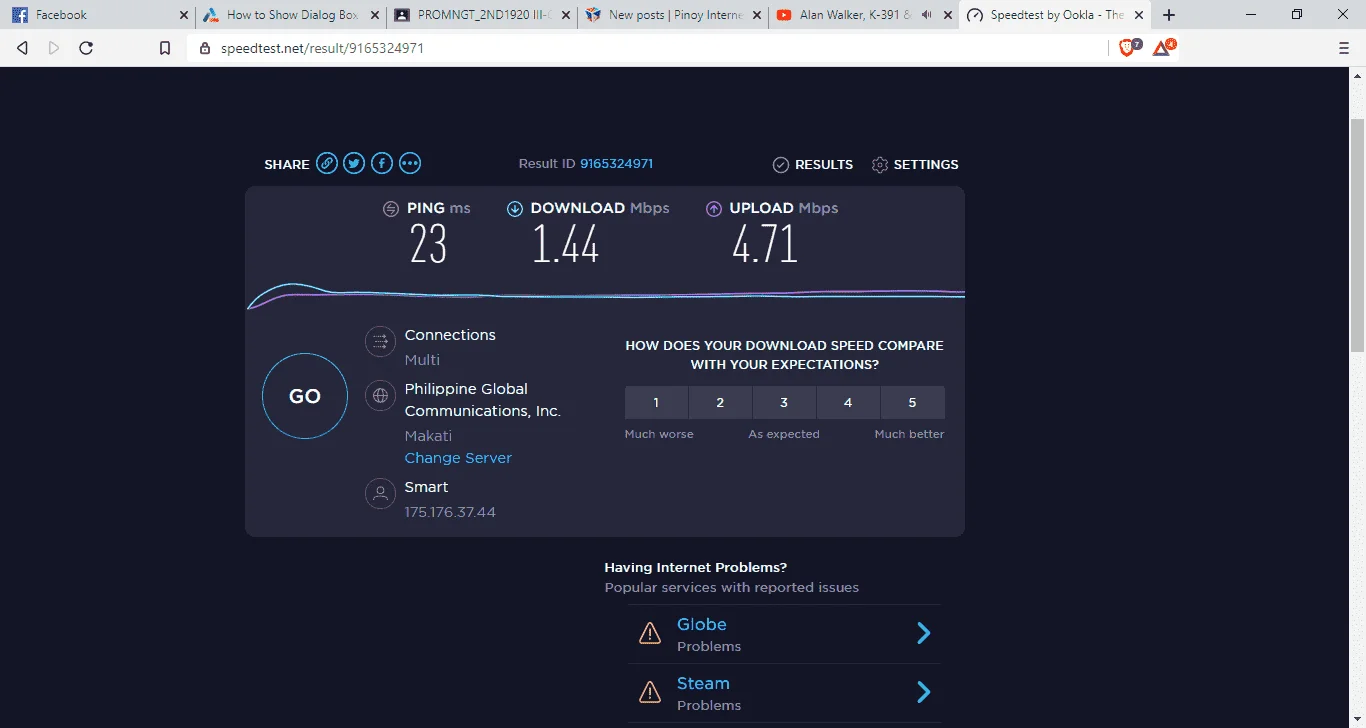1366x728 pixels.
Task: Click the Connections multi icon
Action: coord(380,342)
